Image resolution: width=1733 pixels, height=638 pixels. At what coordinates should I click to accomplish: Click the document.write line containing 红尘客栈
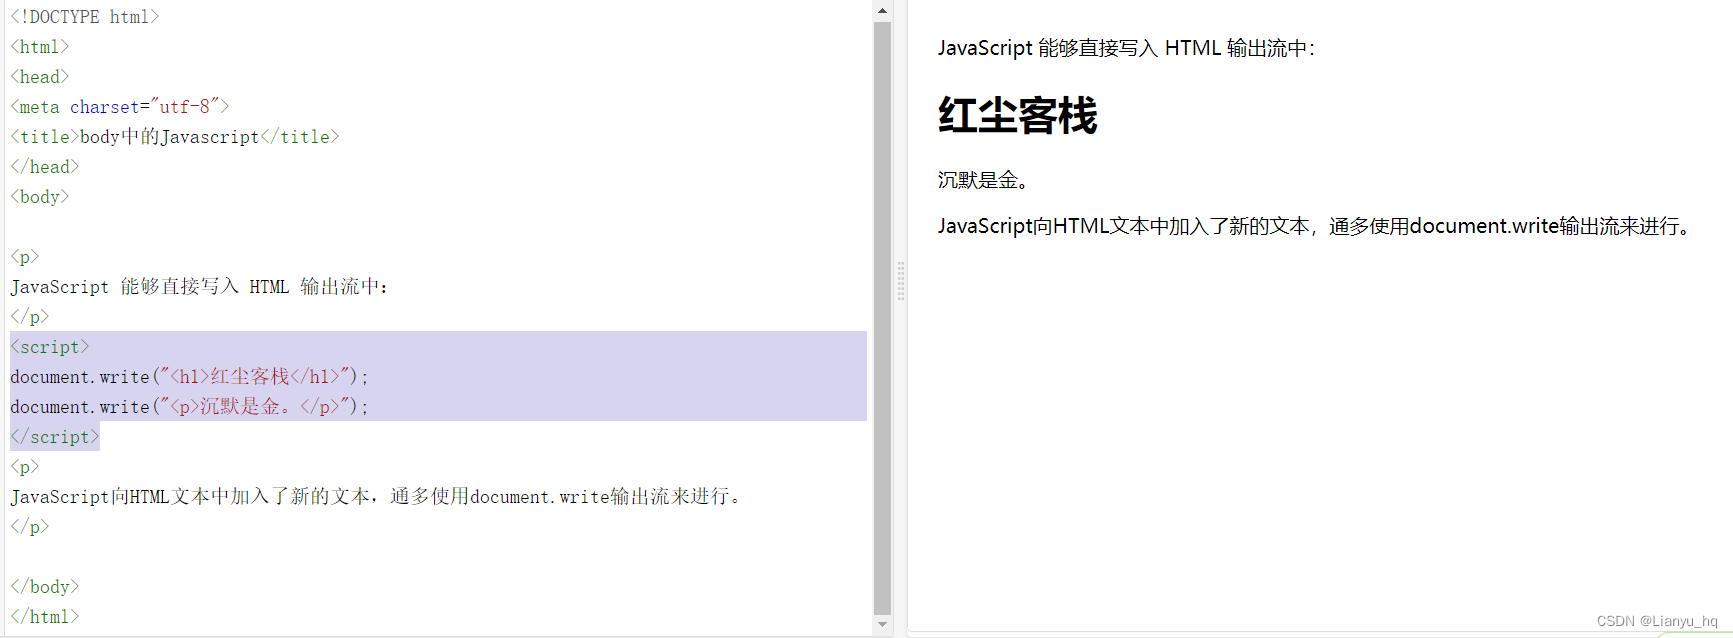(190, 377)
